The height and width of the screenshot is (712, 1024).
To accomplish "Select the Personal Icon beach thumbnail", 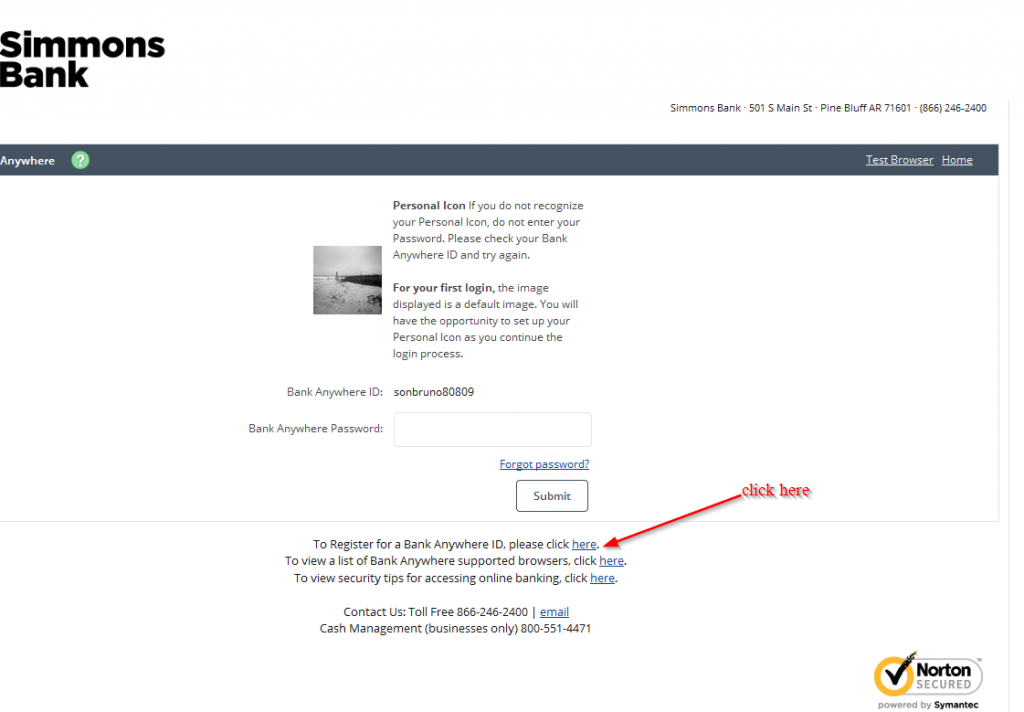I will pos(347,280).
